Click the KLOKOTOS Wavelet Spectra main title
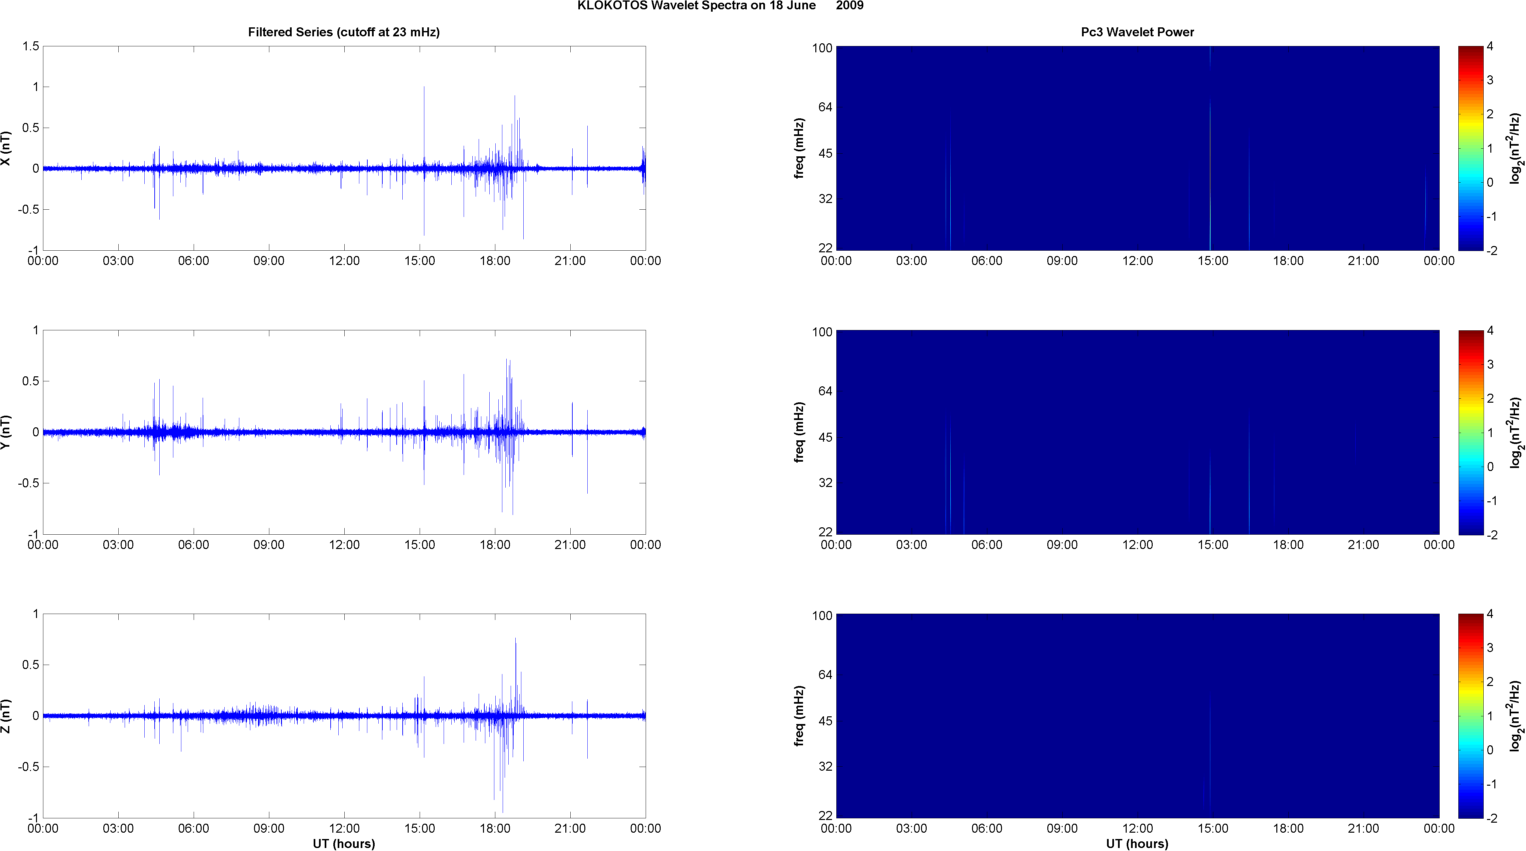The height and width of the screenshot is (851, 1526). click(x=720, y=6)
